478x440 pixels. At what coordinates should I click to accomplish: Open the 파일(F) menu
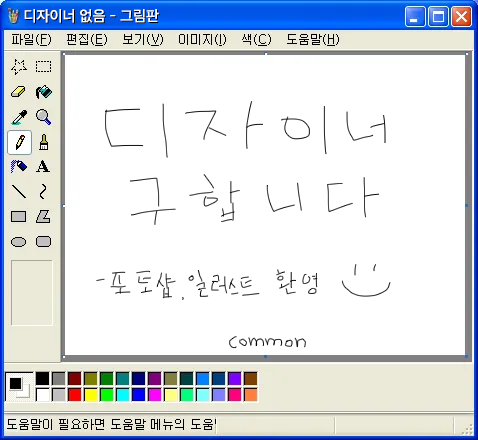31,40
